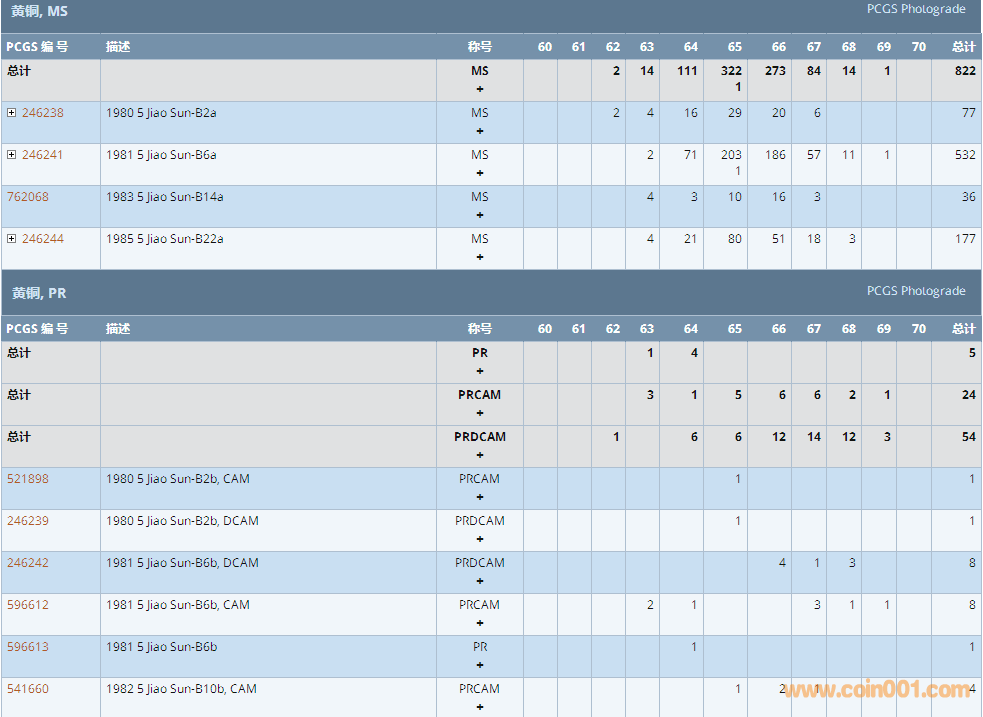The image size is (983, 717).
Task: Click red count 71 in 1981 Sun-B6a row
Action: [x=690, y=155]
